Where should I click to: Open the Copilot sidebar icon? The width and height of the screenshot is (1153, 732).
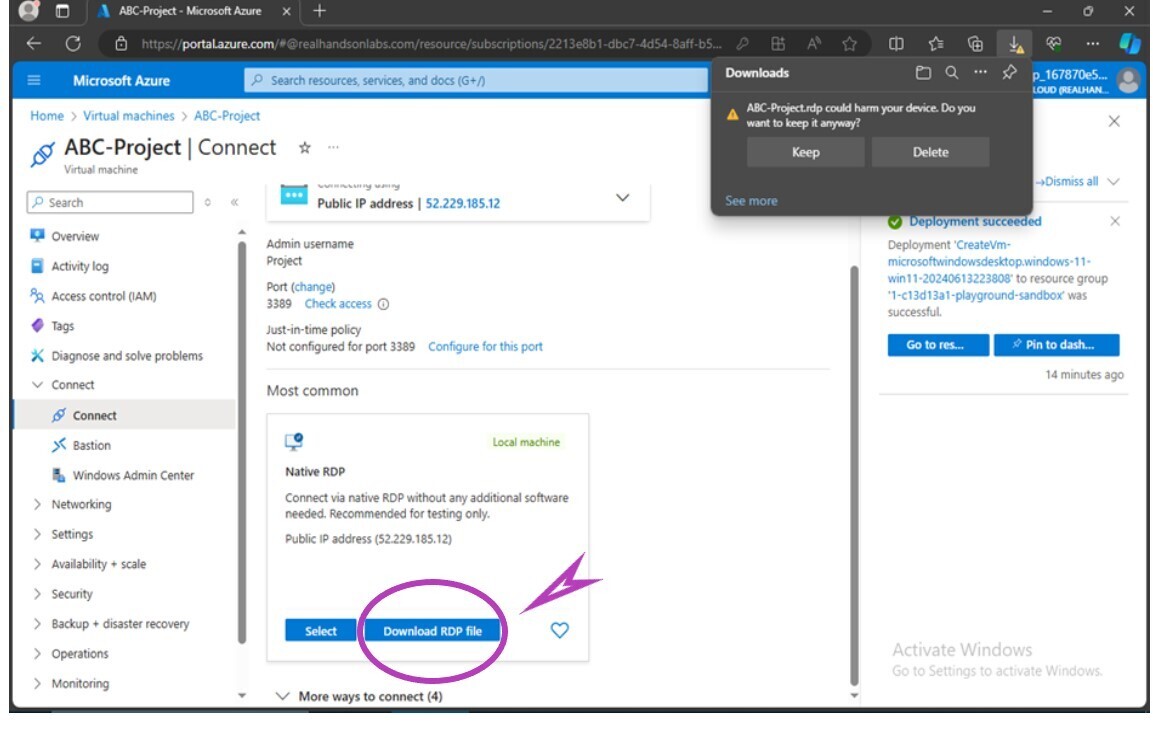tap(1129, 43)
